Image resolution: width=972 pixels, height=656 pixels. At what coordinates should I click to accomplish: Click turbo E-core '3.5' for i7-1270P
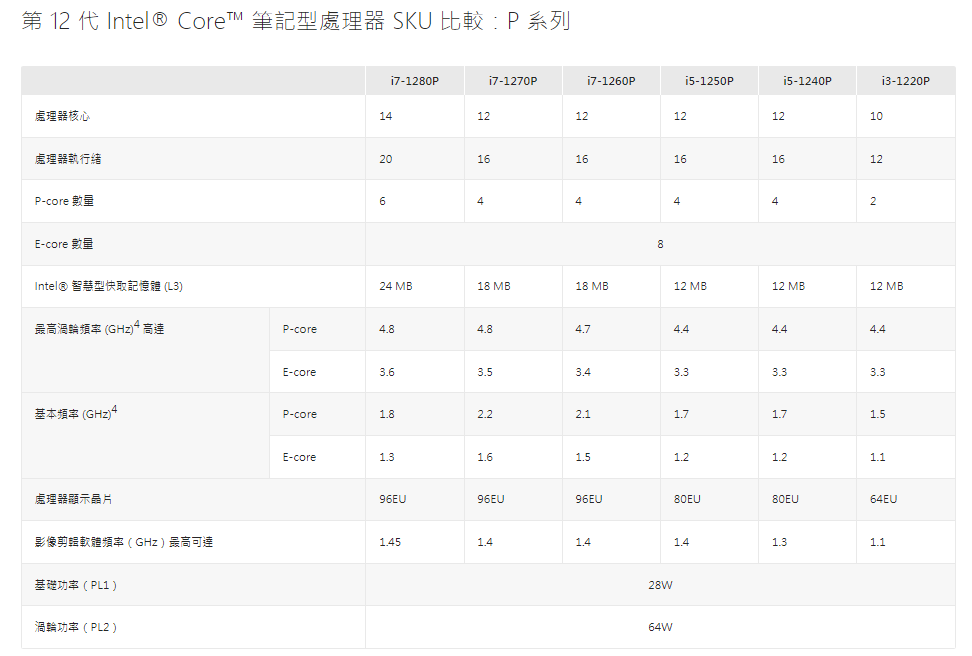coord(485,372)
